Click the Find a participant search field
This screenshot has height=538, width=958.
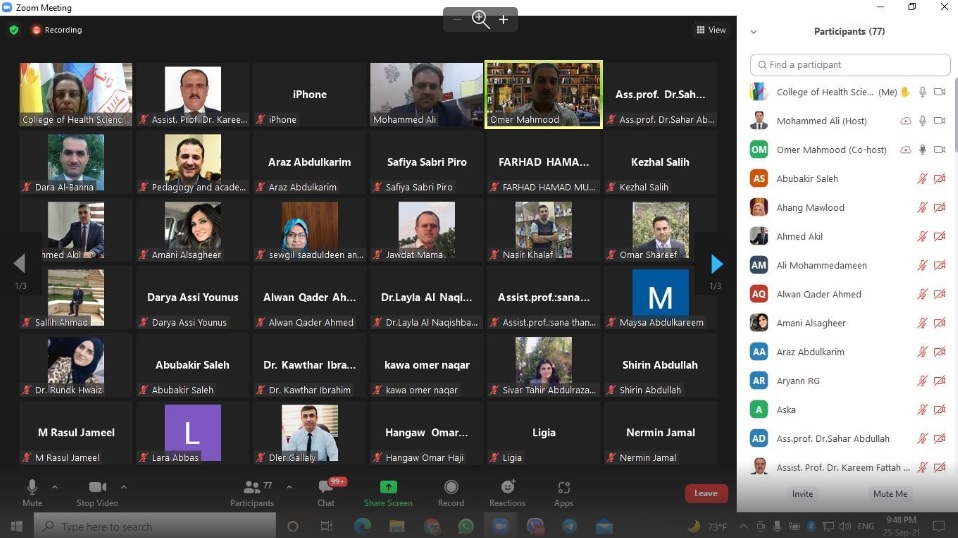(x=850, y=65)
